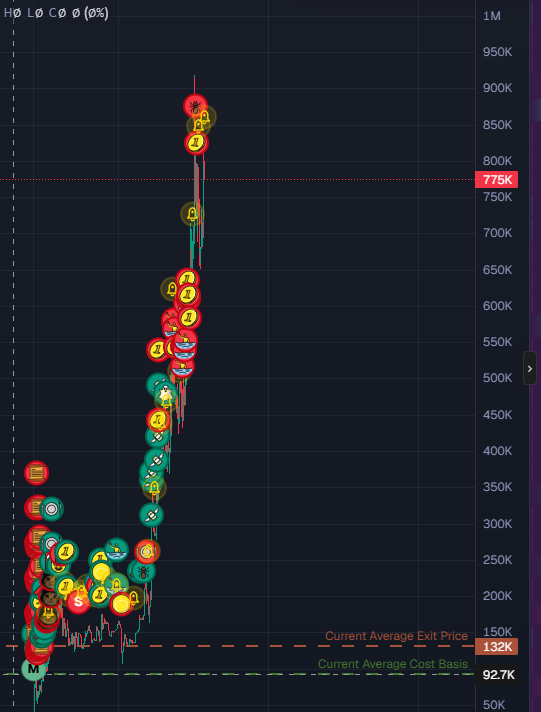This screenshot has width=541, height=712.
Task: Select the leftmost red coin marker near 540K
Action: [158, 350]
